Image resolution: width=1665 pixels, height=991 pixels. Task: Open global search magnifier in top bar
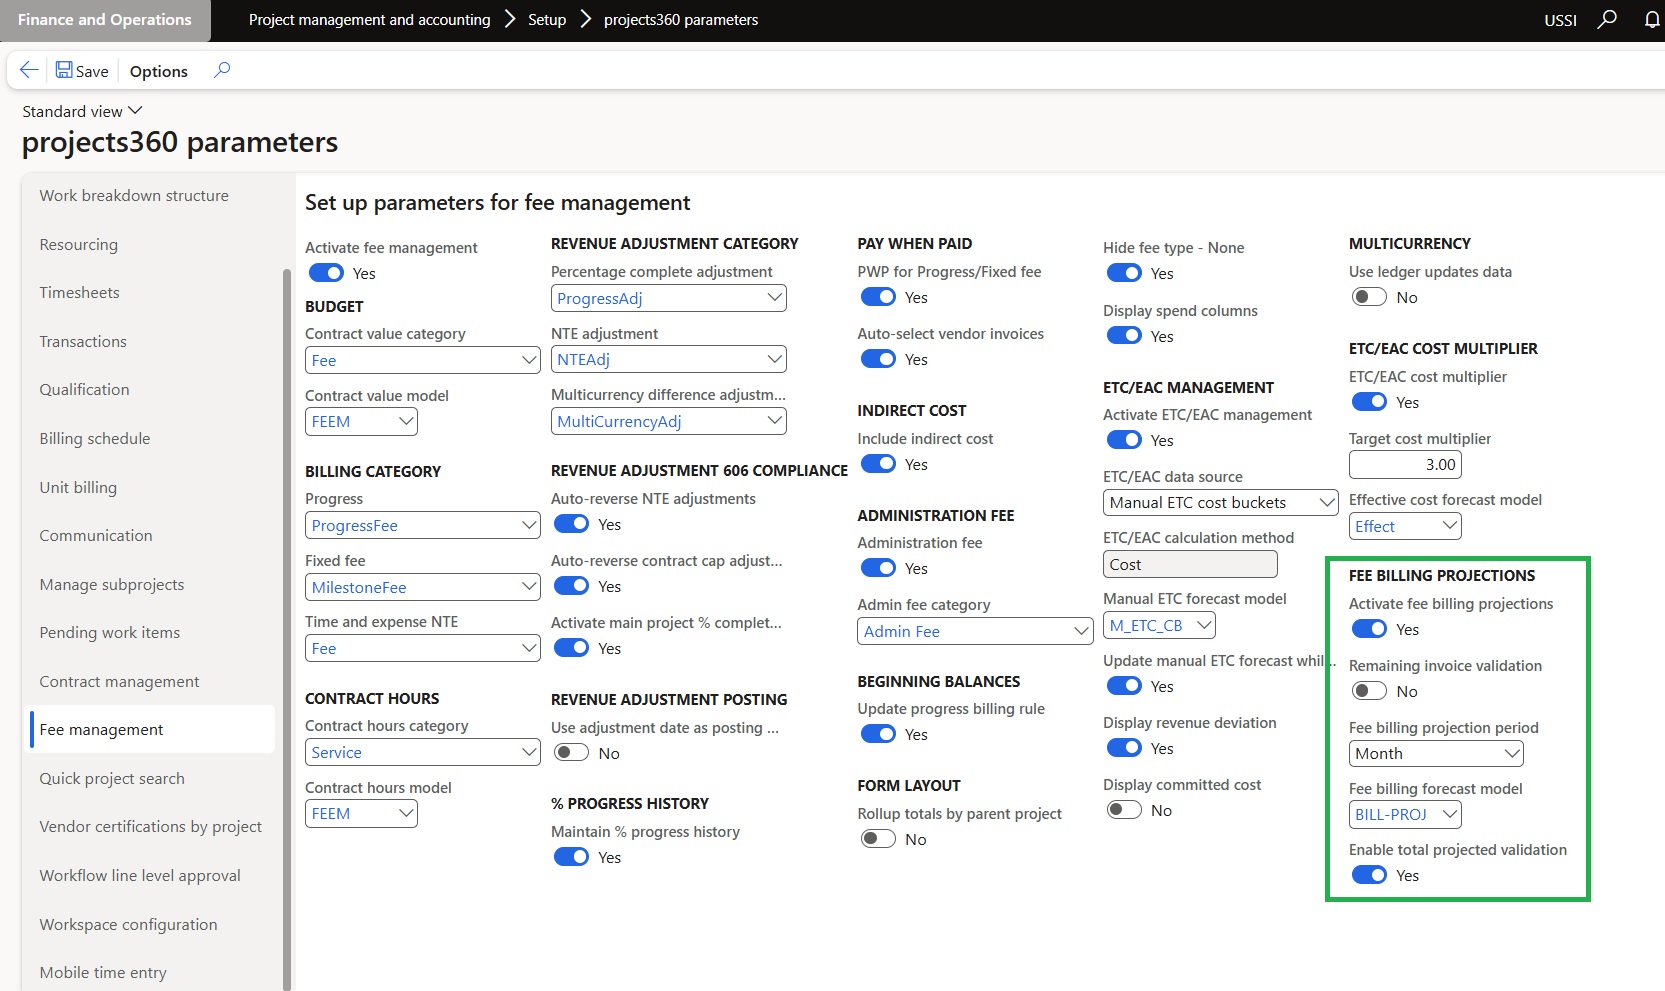click(x=1607, y=20)
